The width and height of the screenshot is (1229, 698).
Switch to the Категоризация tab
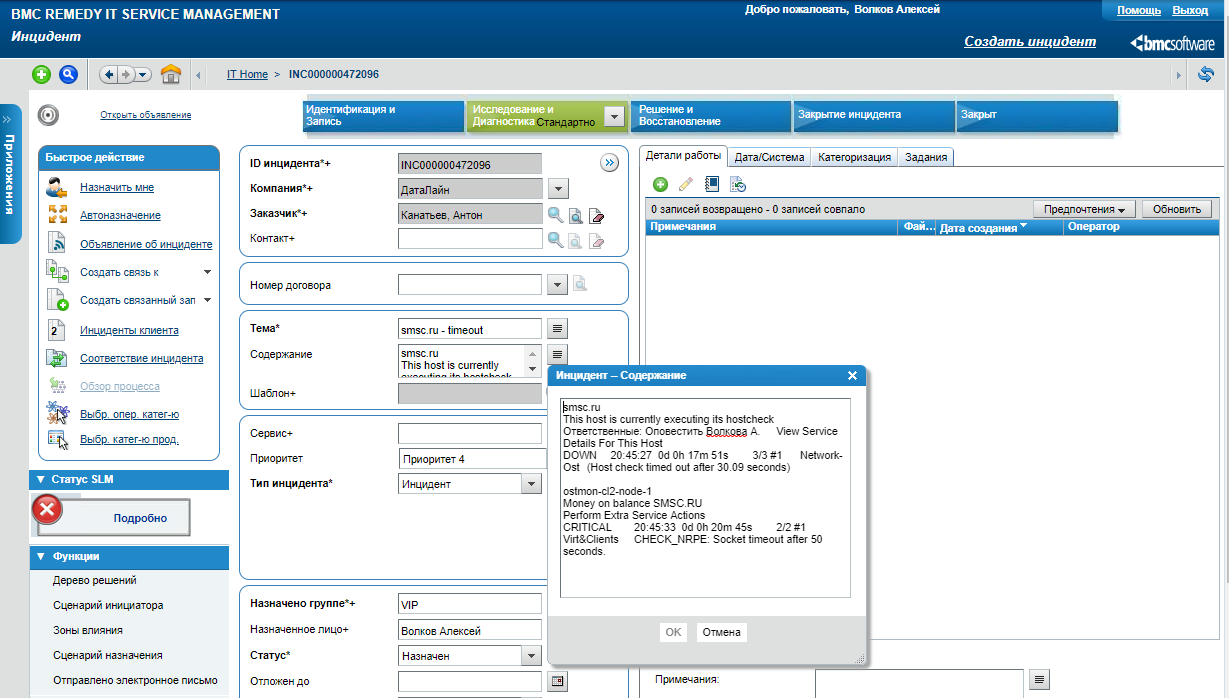(x=854, y=157)
